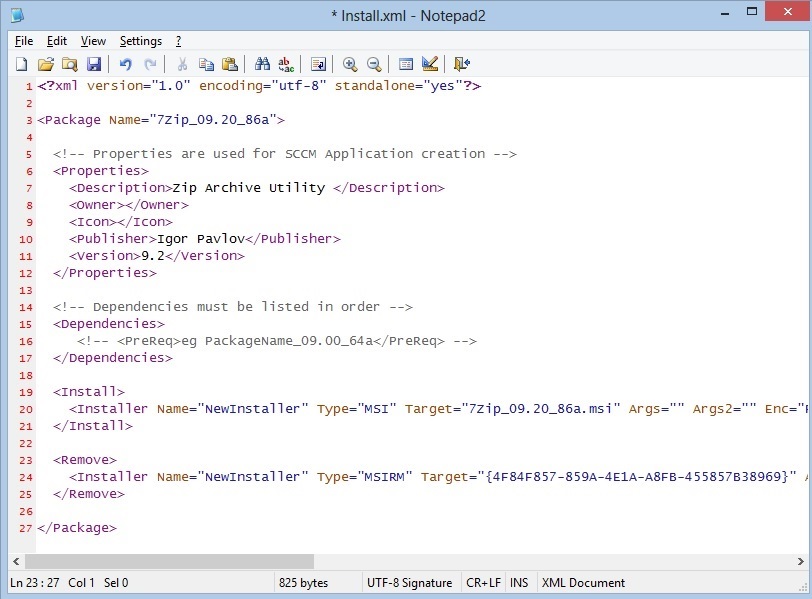
Task: Click the opening <Dependencies> tag
Action: tap(109, 324)
